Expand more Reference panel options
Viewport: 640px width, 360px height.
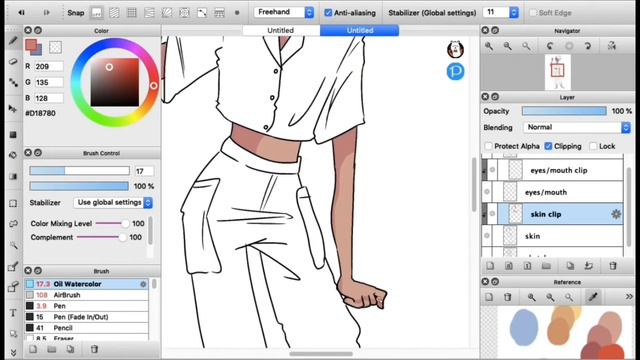click(x=629, y=297)
